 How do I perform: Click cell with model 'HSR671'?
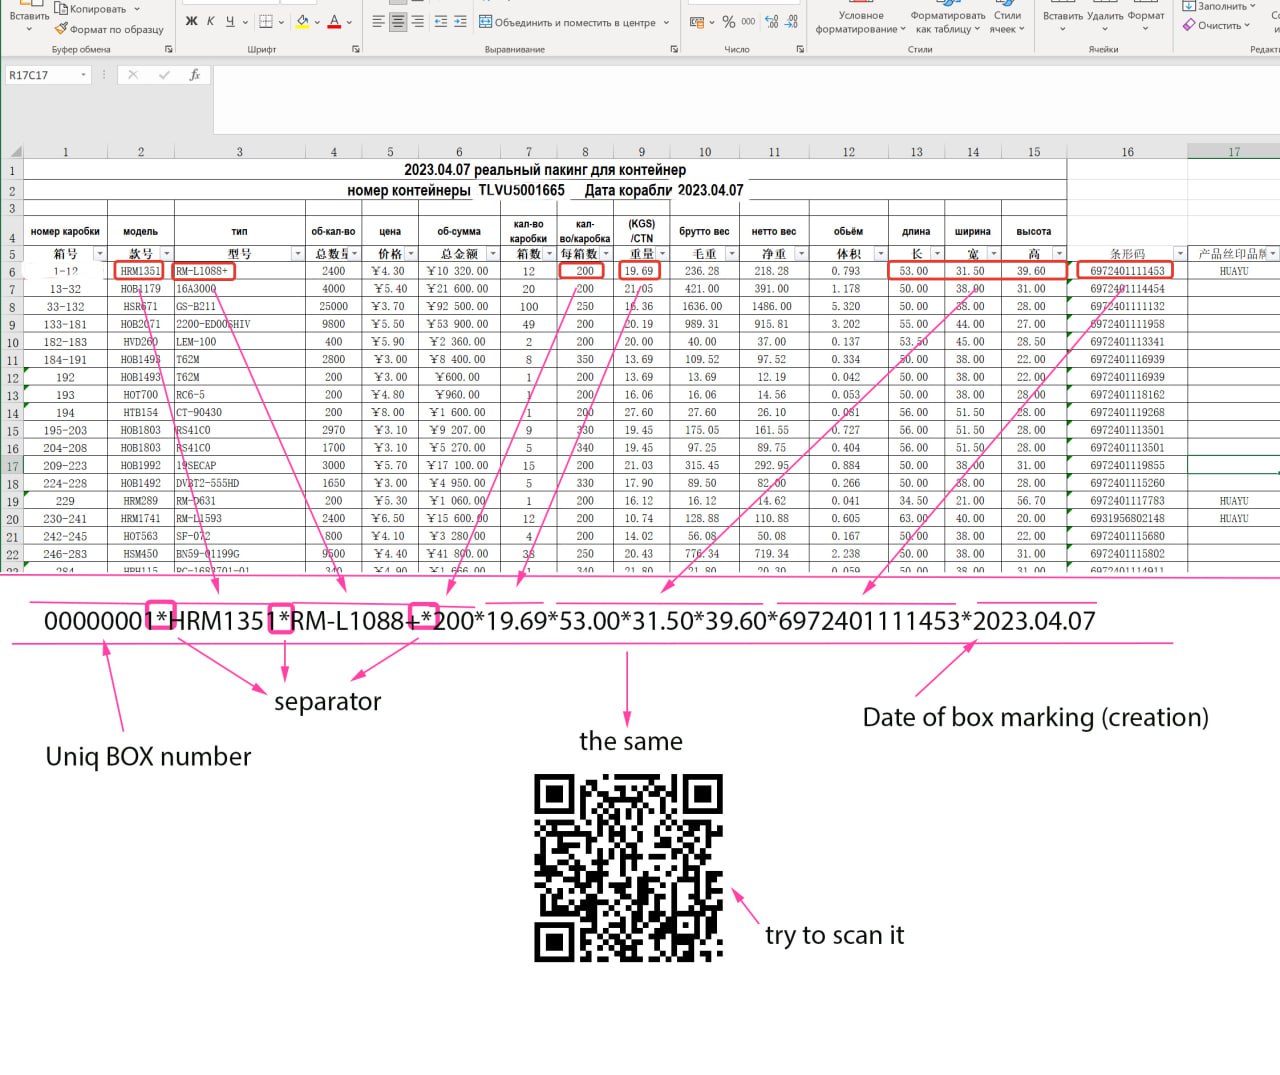point(140,307)
